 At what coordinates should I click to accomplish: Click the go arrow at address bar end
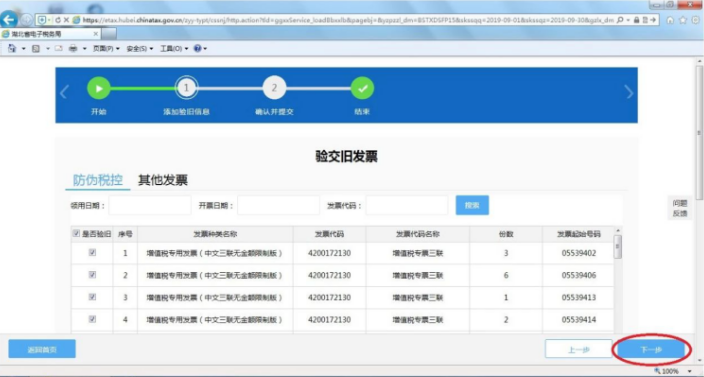click(x=653, y=20)
